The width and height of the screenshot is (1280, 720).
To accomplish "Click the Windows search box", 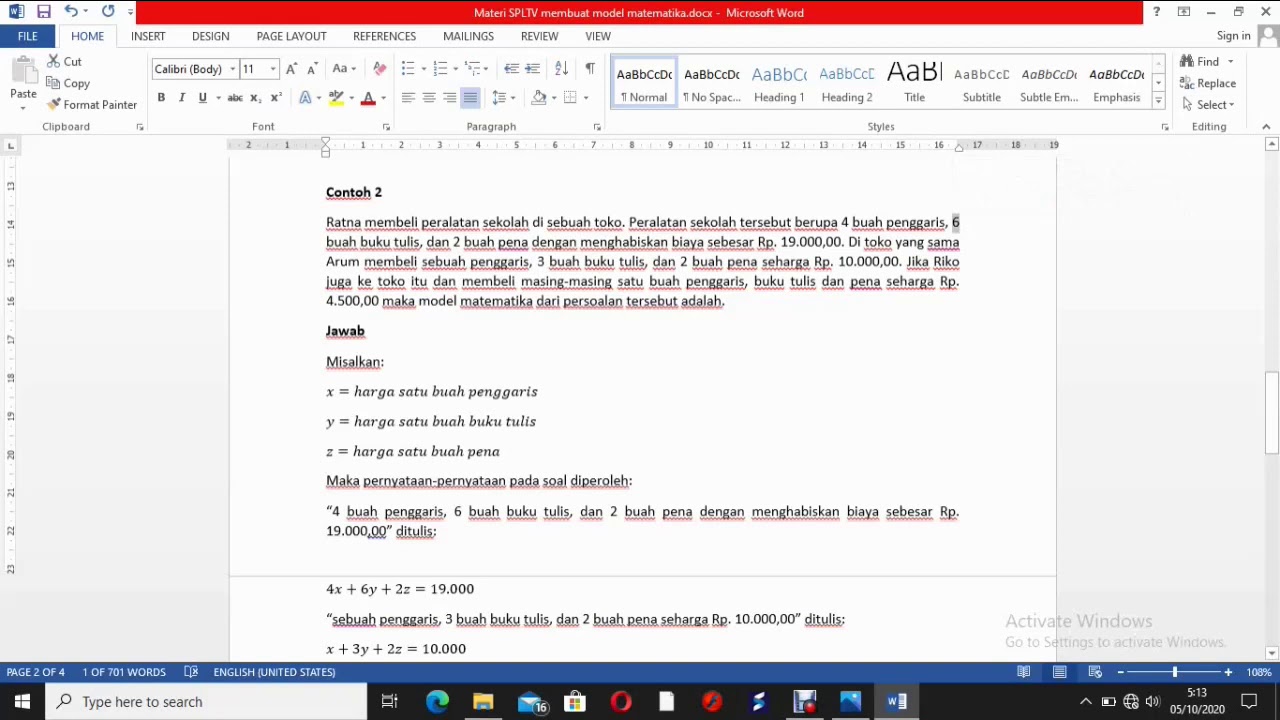I will click(x=206, y=702).
